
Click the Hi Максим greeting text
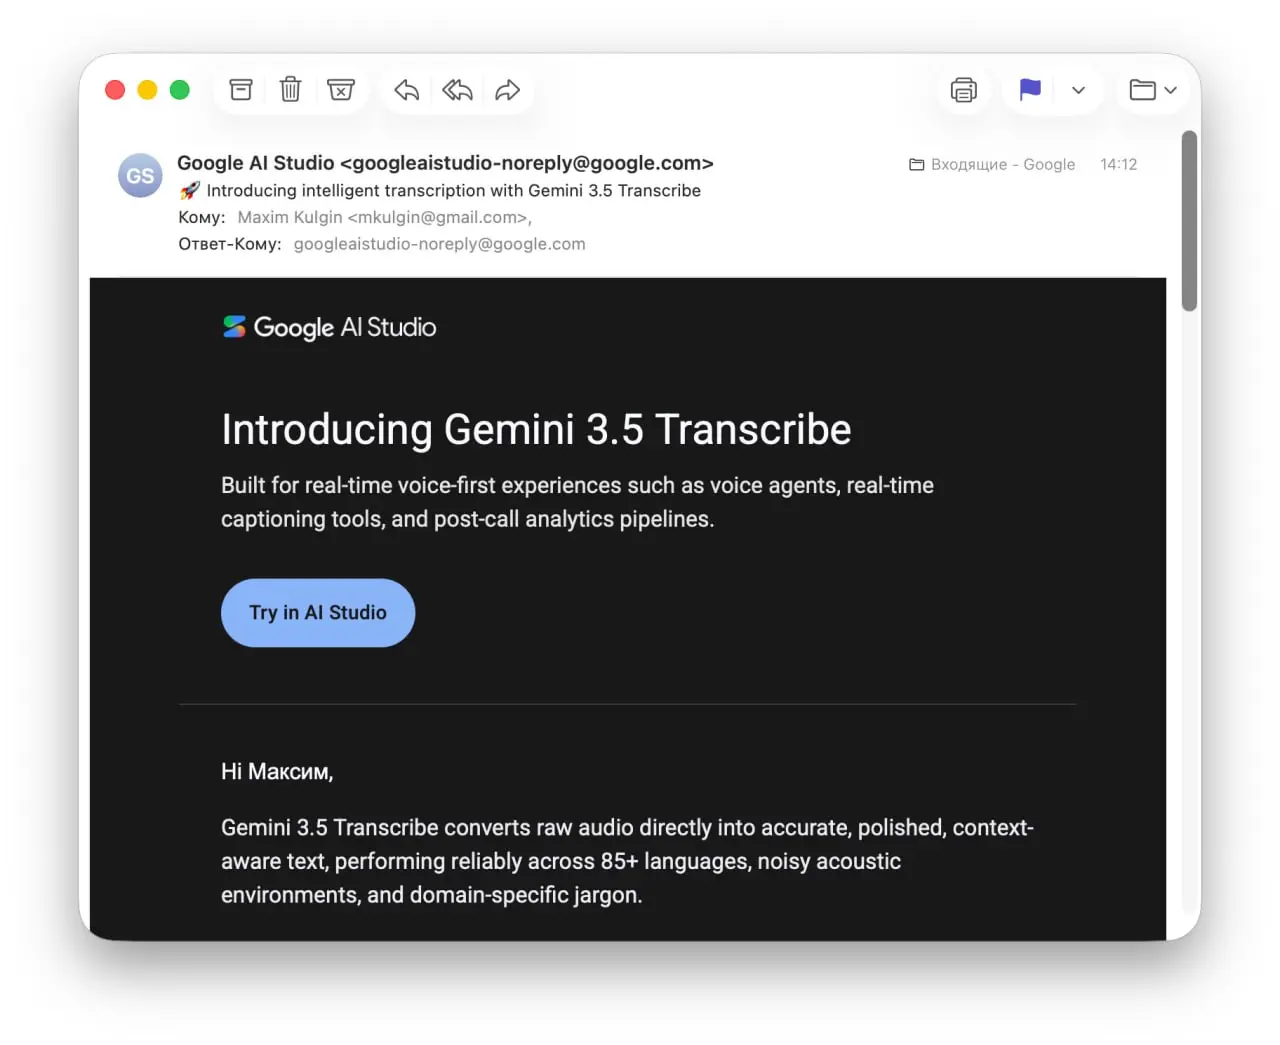277,772
